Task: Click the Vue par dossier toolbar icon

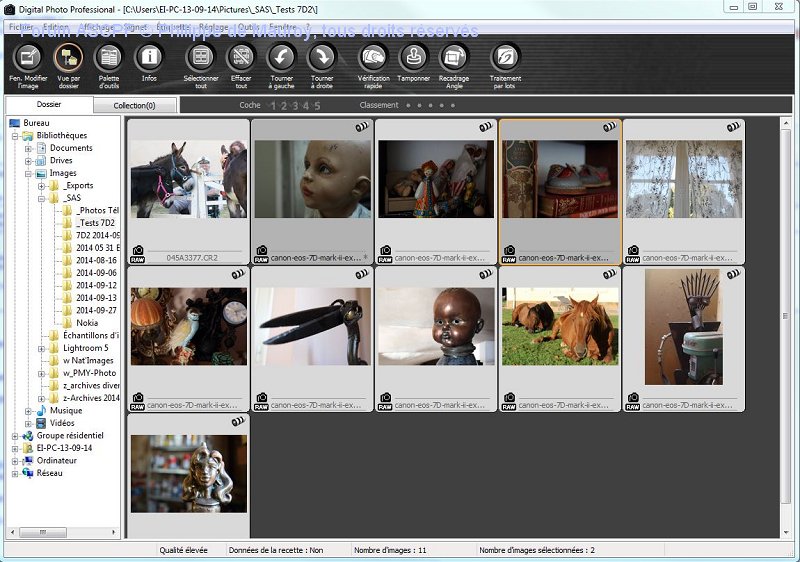Action: 68,58
